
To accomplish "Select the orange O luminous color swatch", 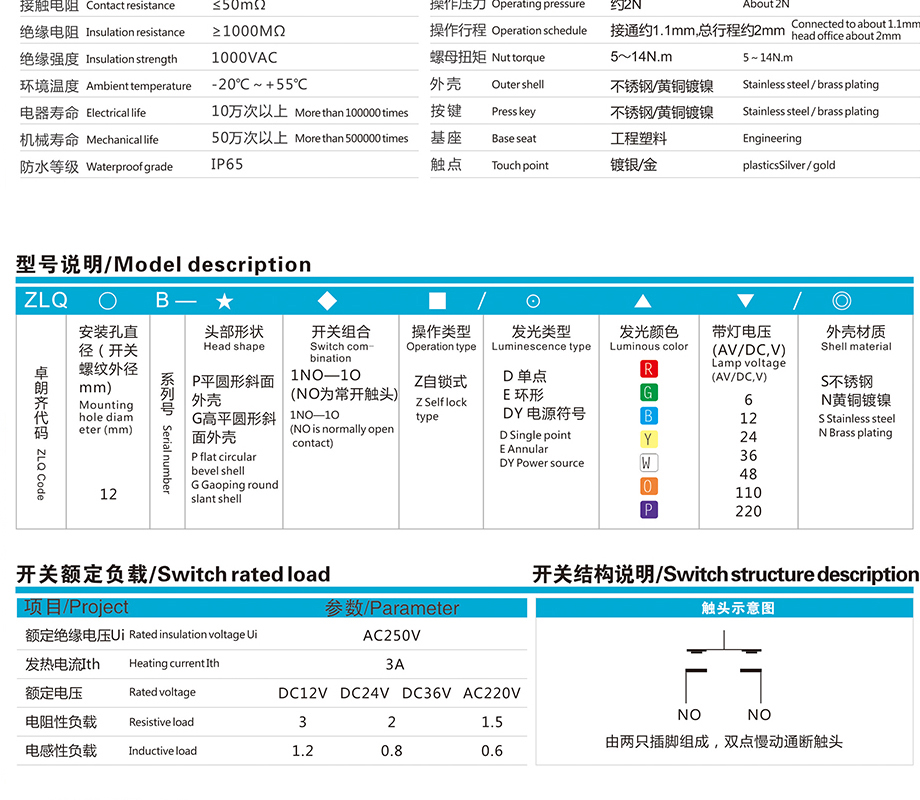I will [648, 487].
